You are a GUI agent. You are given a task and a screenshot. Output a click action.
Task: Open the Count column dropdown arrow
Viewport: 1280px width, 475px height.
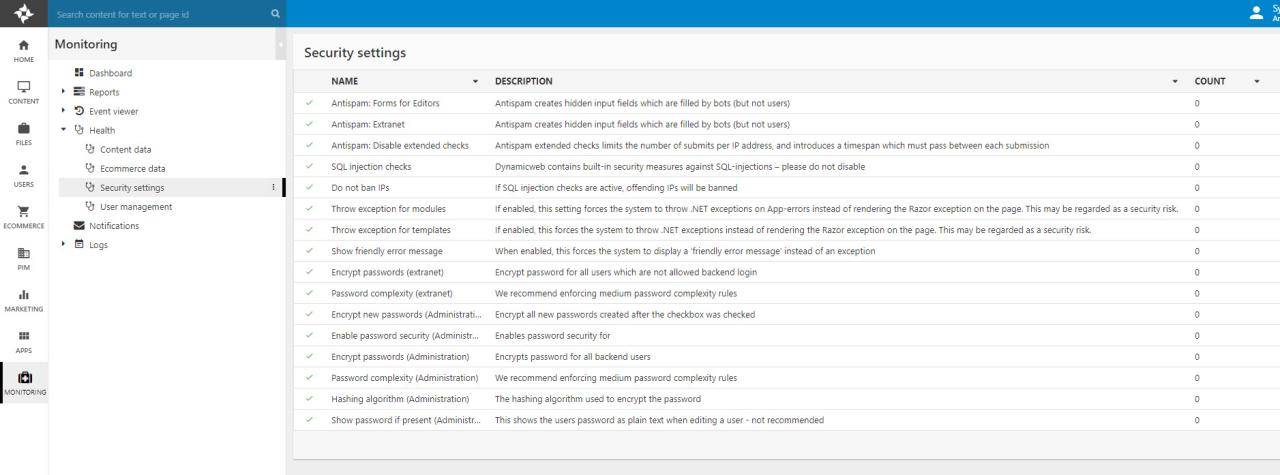tap(1256, 81)
